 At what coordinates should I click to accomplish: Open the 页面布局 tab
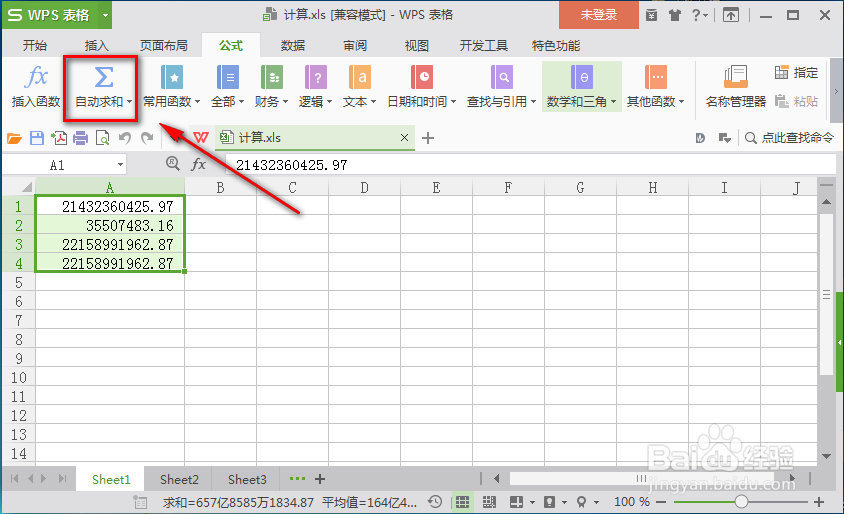coord(164,46)
